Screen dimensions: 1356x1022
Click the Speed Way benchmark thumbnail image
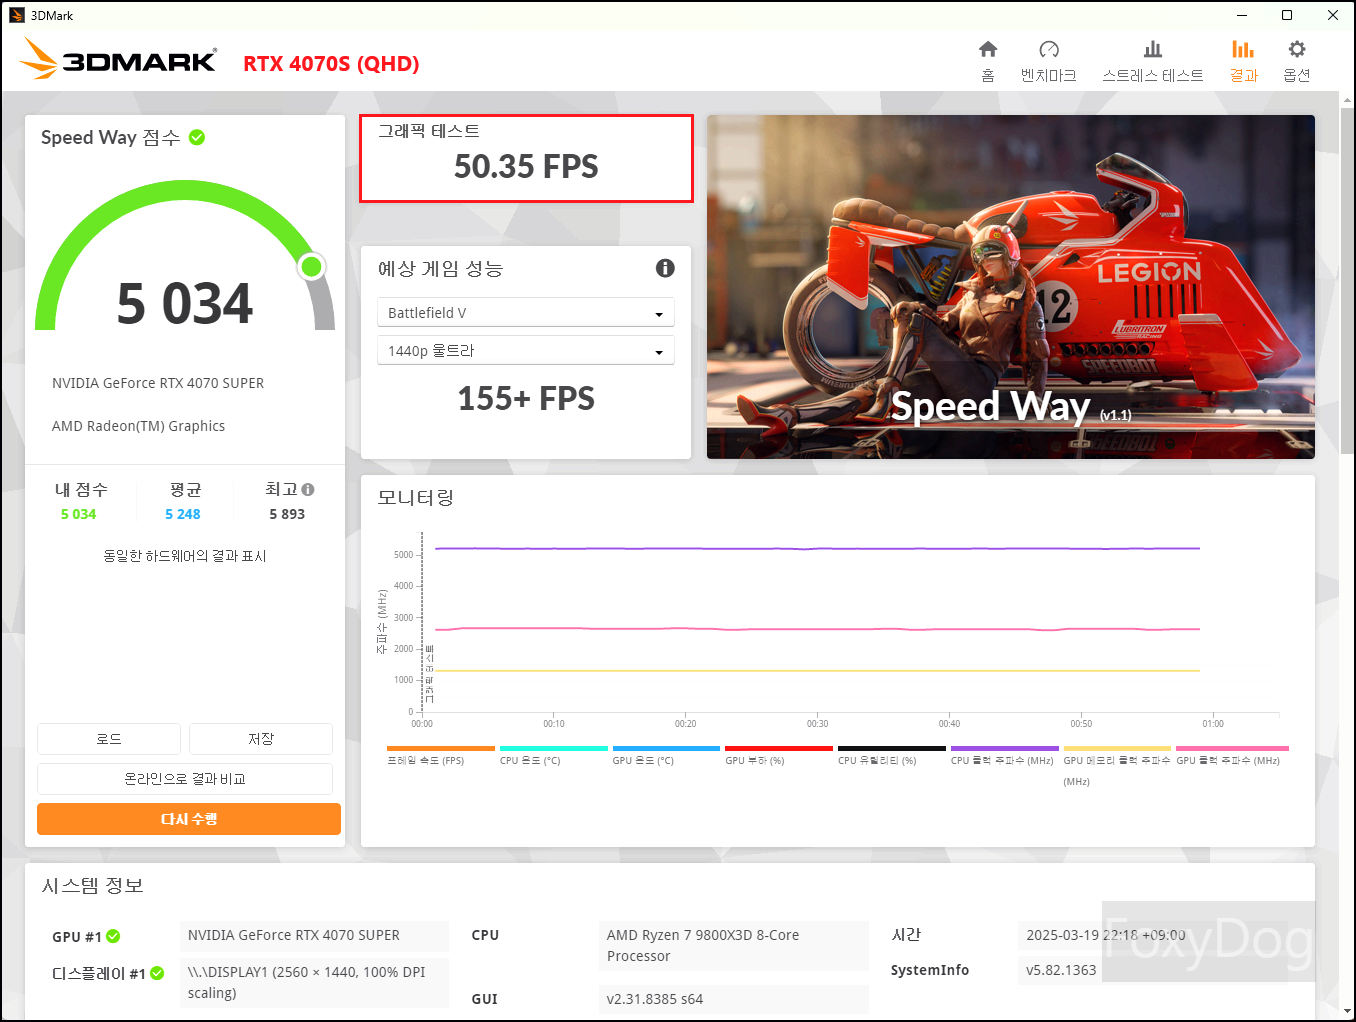pos(1011,287)
